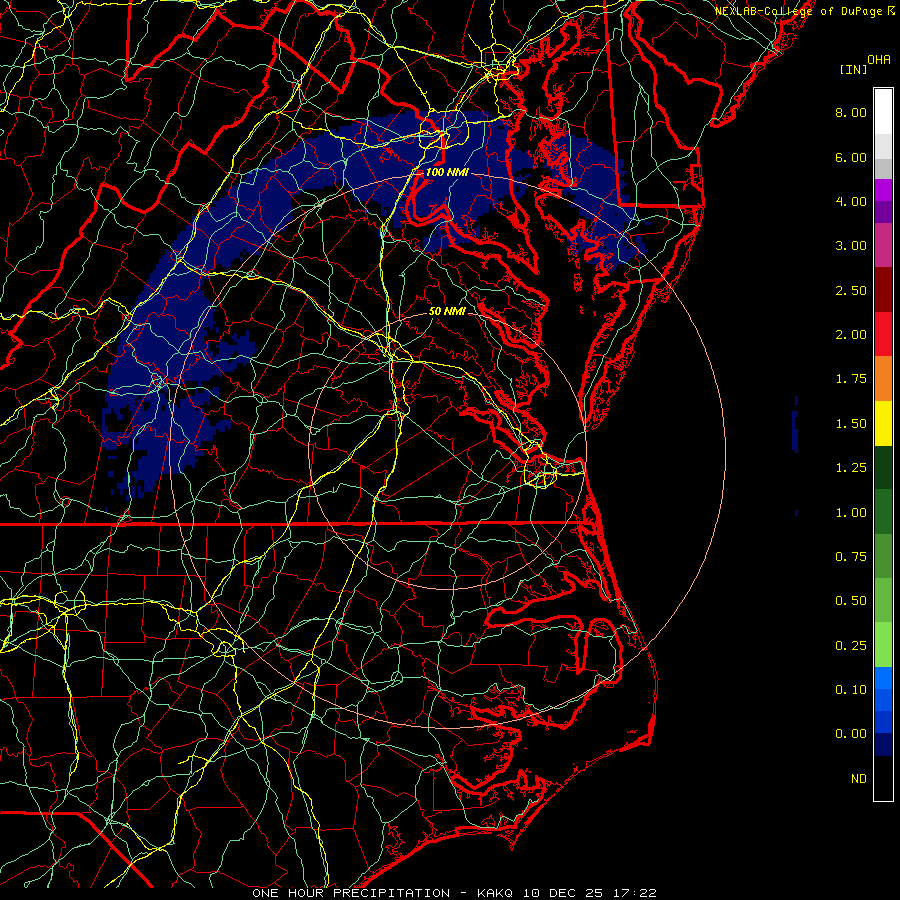
Task: Click the 8.00 scale value
Action: (851, 112)
